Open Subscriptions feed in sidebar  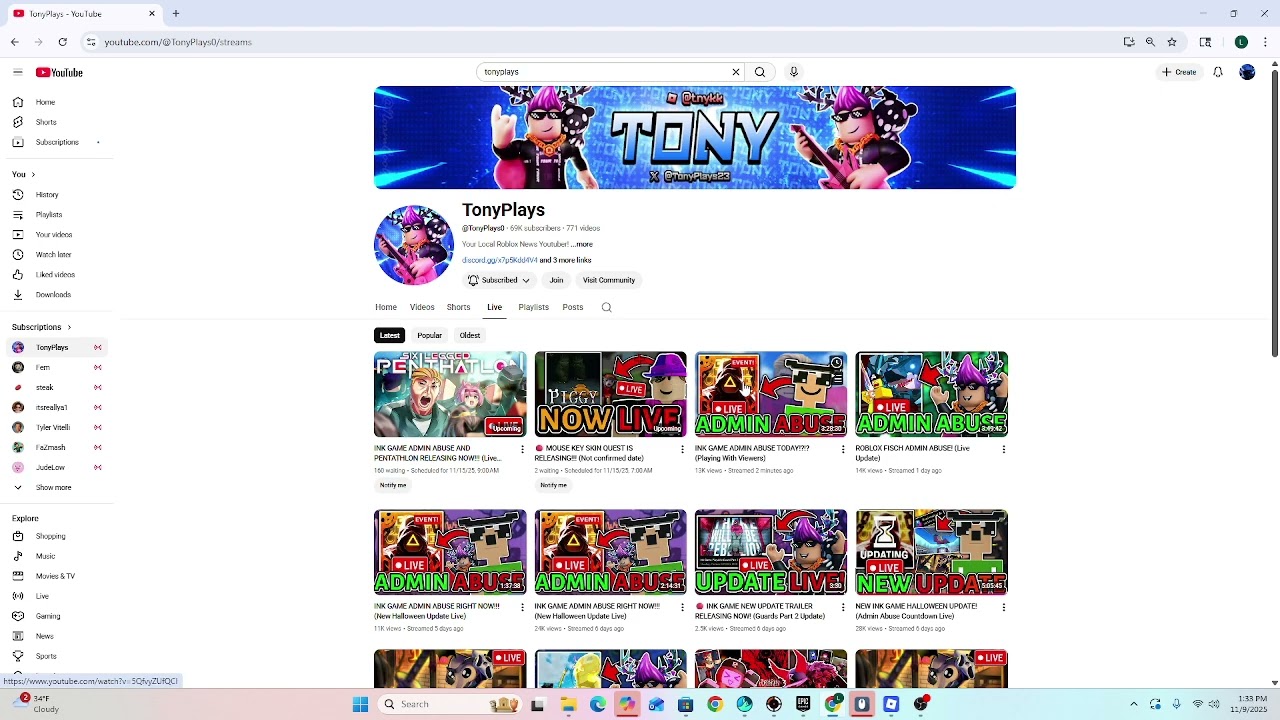click(x=57, y=142)
